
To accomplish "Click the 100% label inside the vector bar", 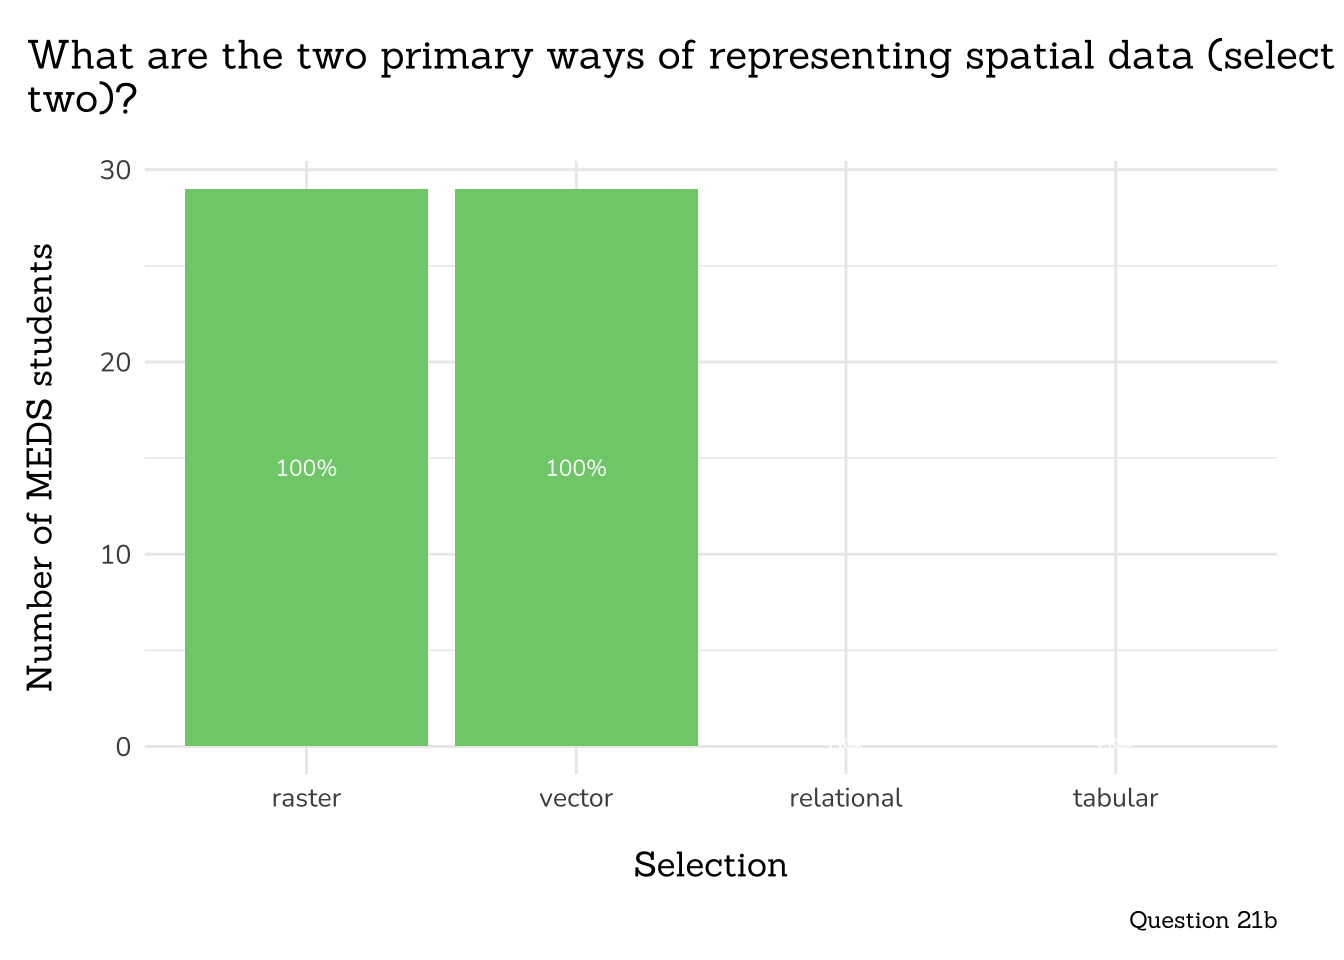I will [x=576, y=468].
